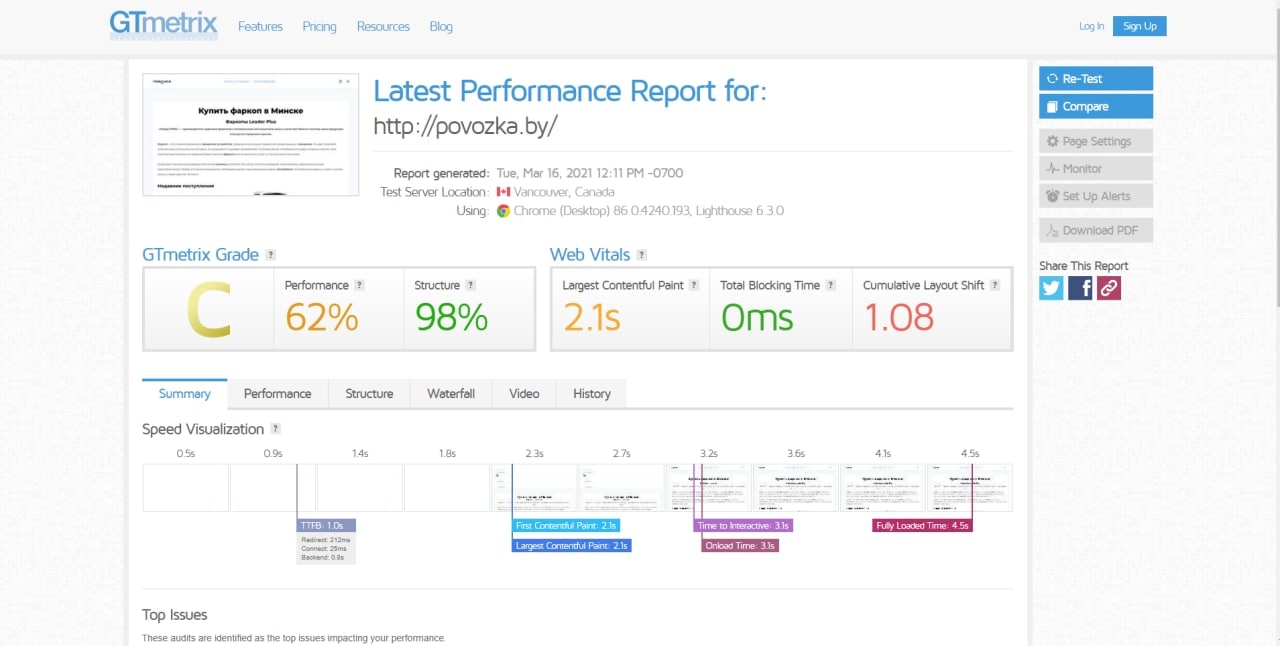Click help icon beside Structure score

pos(471,285)
